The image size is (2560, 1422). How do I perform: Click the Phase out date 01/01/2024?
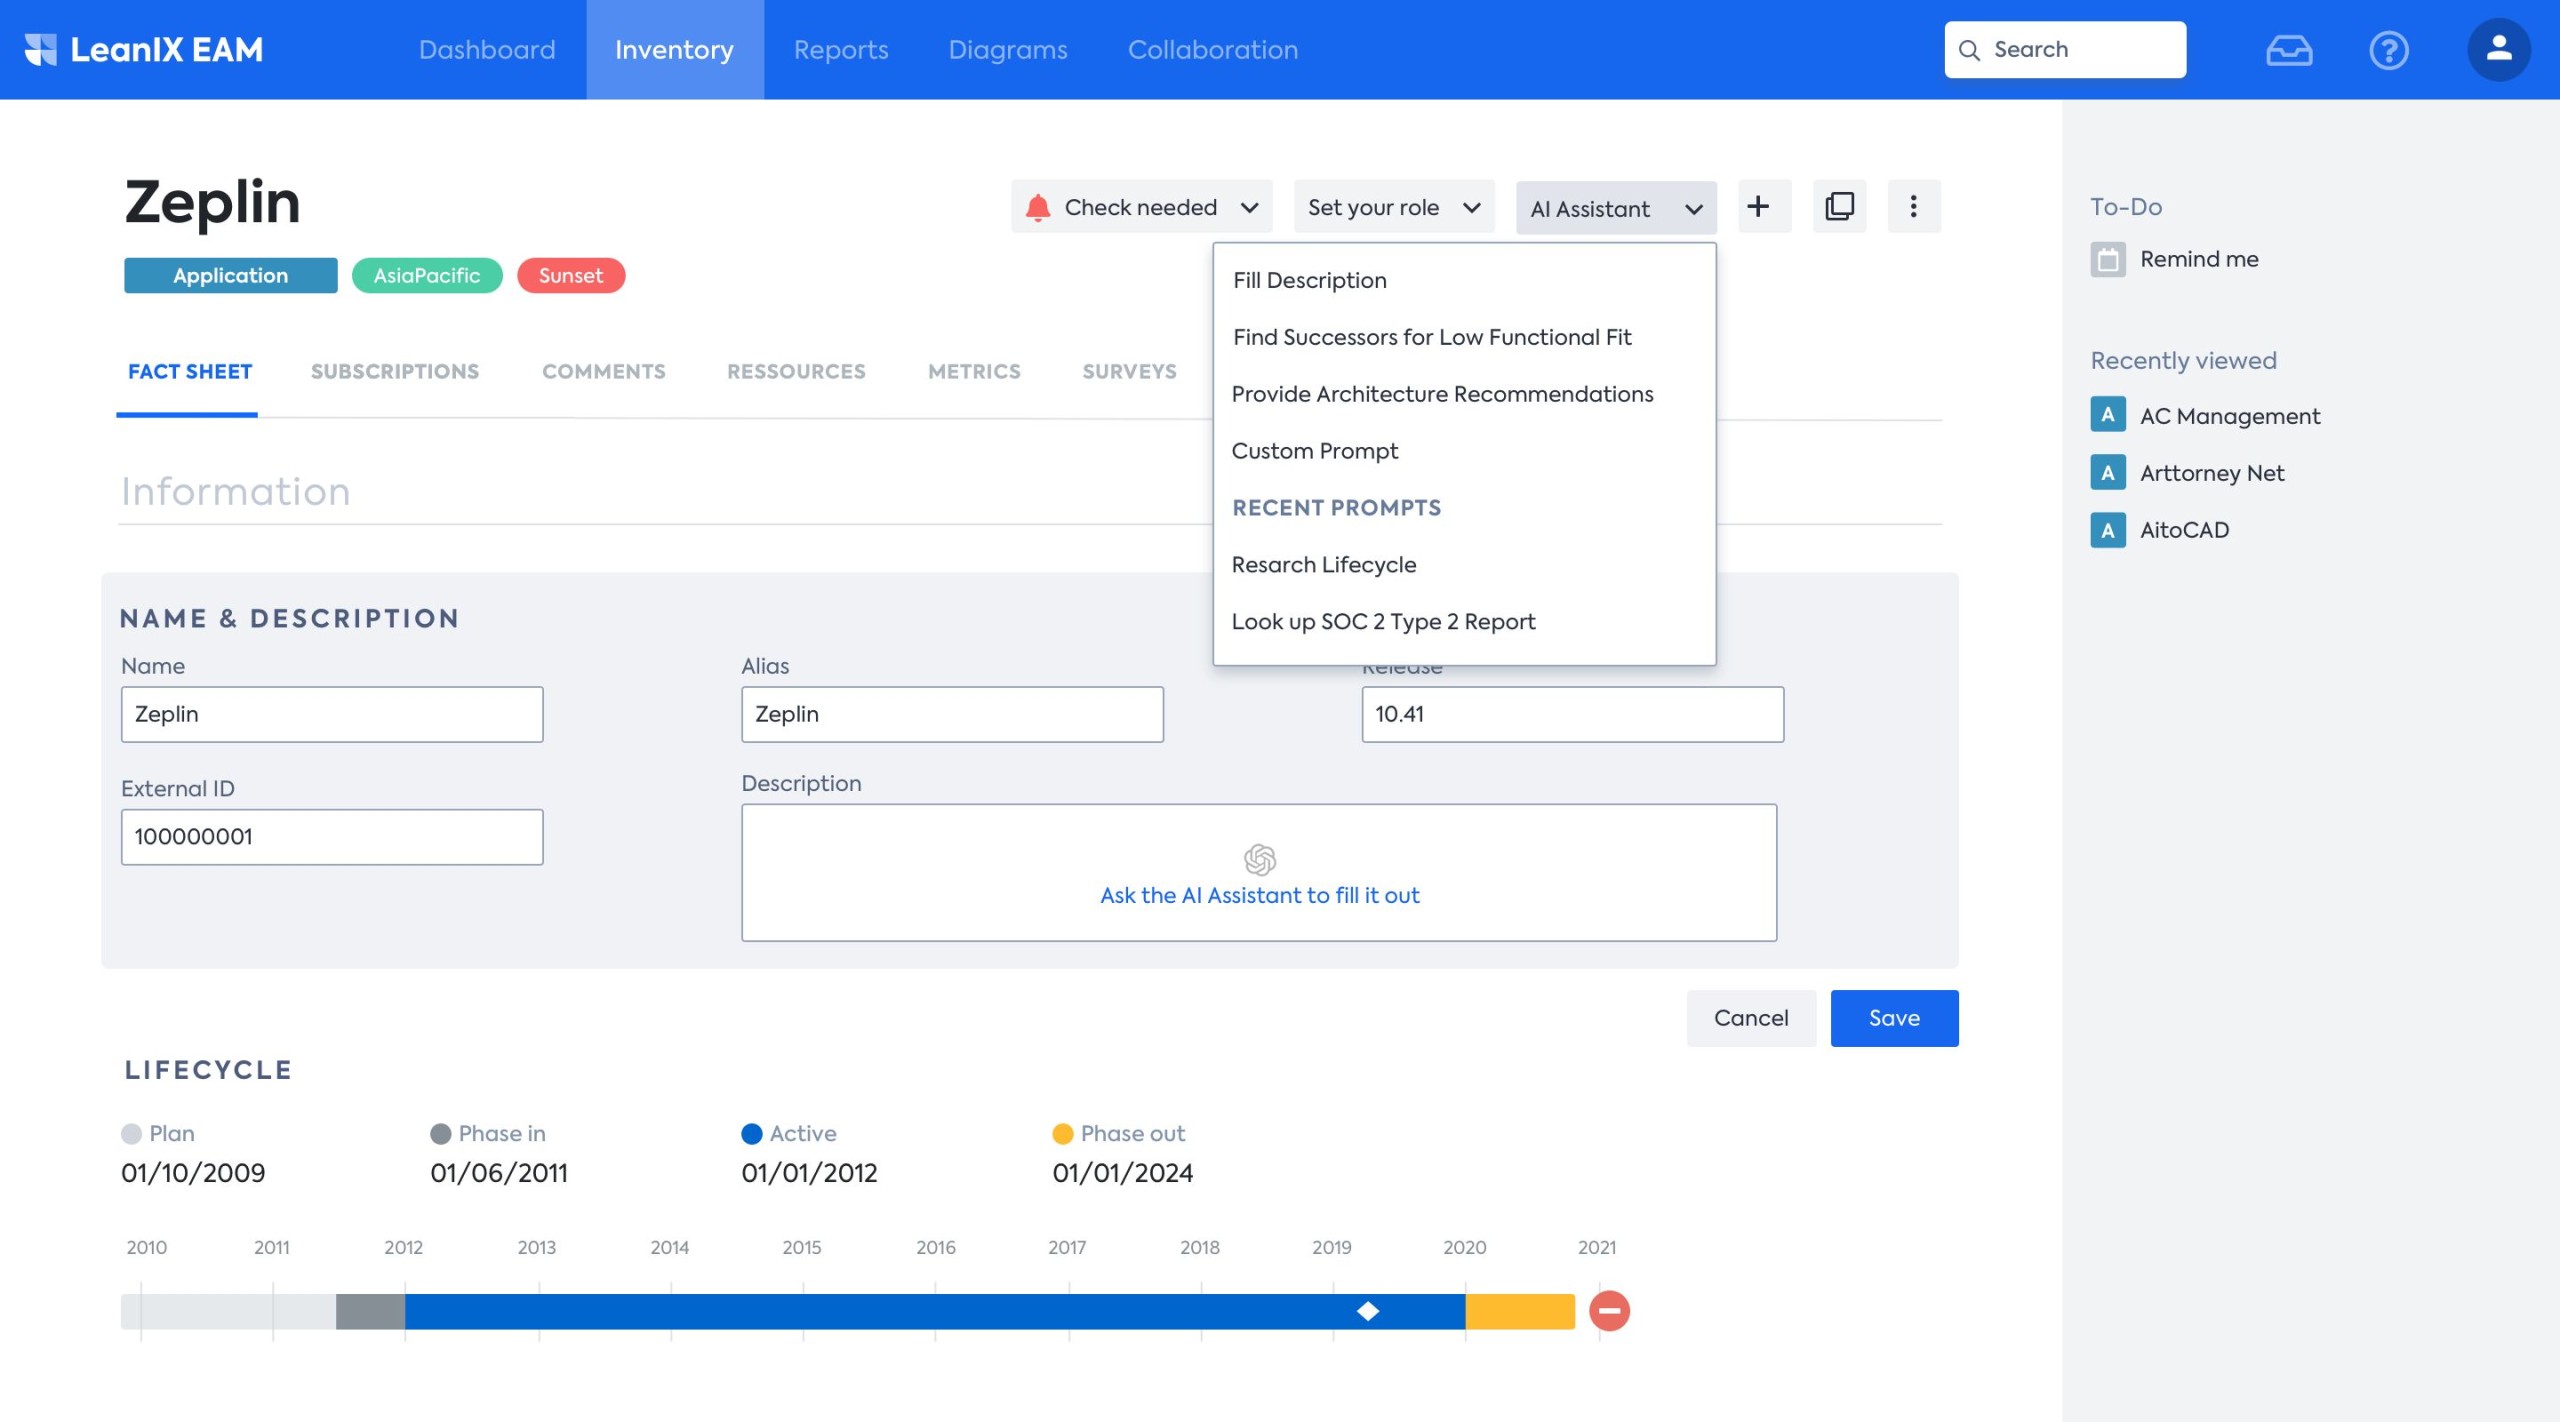(1122, 1172)
